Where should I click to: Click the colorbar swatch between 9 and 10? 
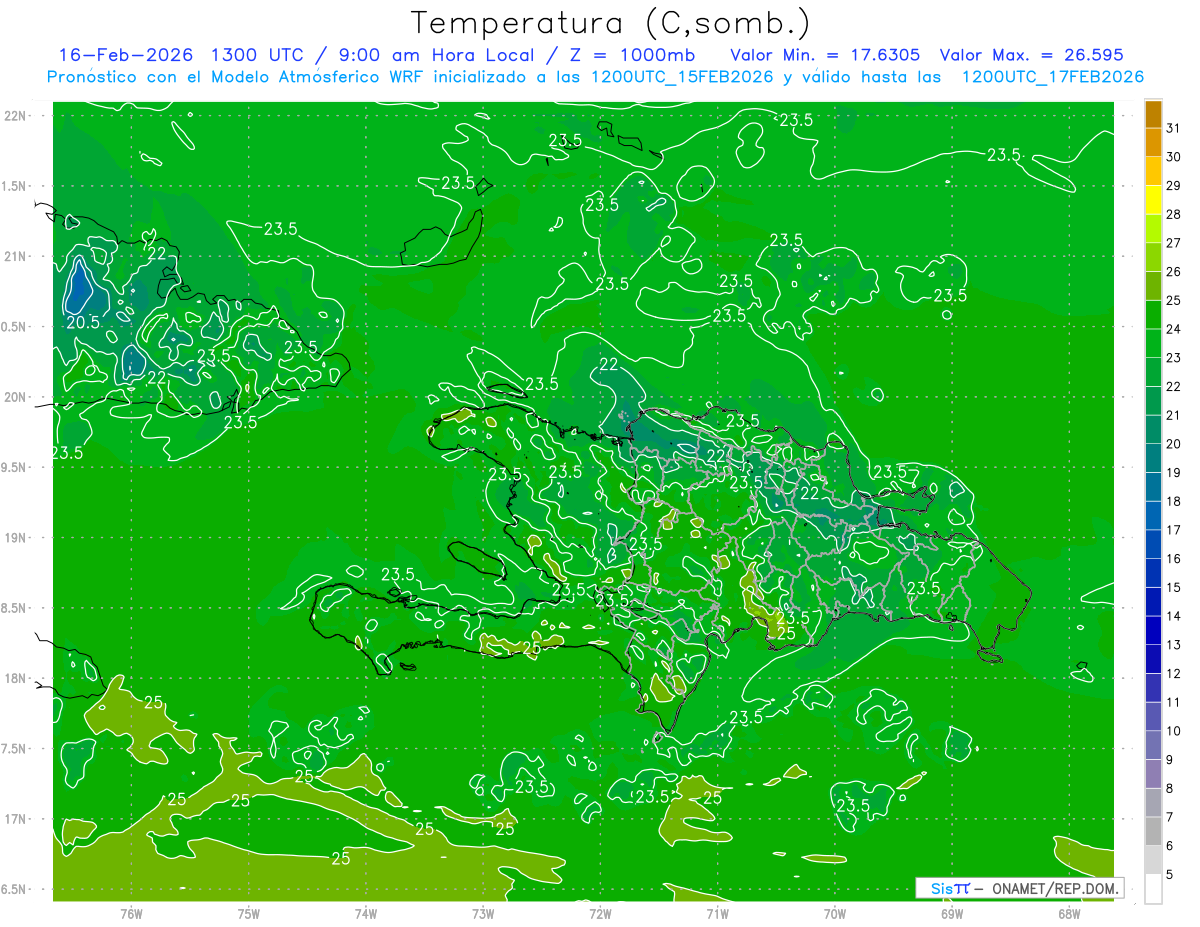tap(1153, 745)
